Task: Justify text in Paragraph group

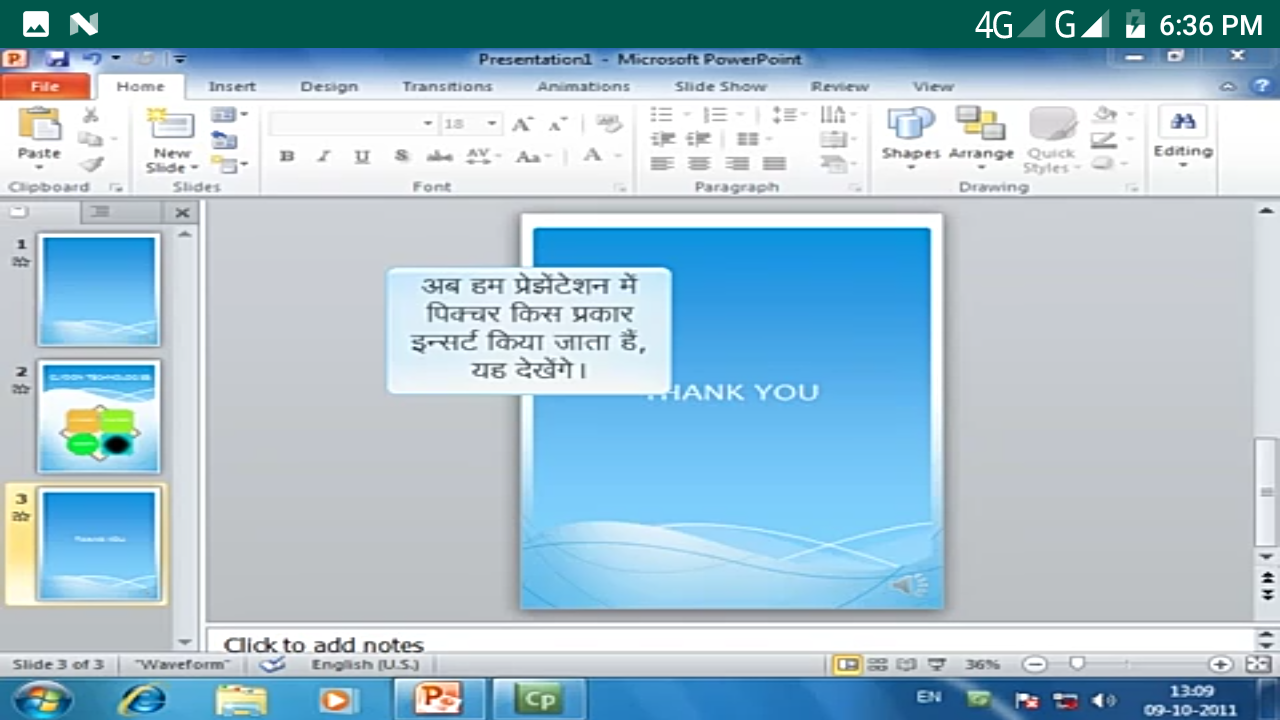Action: [x=774, y=163]
